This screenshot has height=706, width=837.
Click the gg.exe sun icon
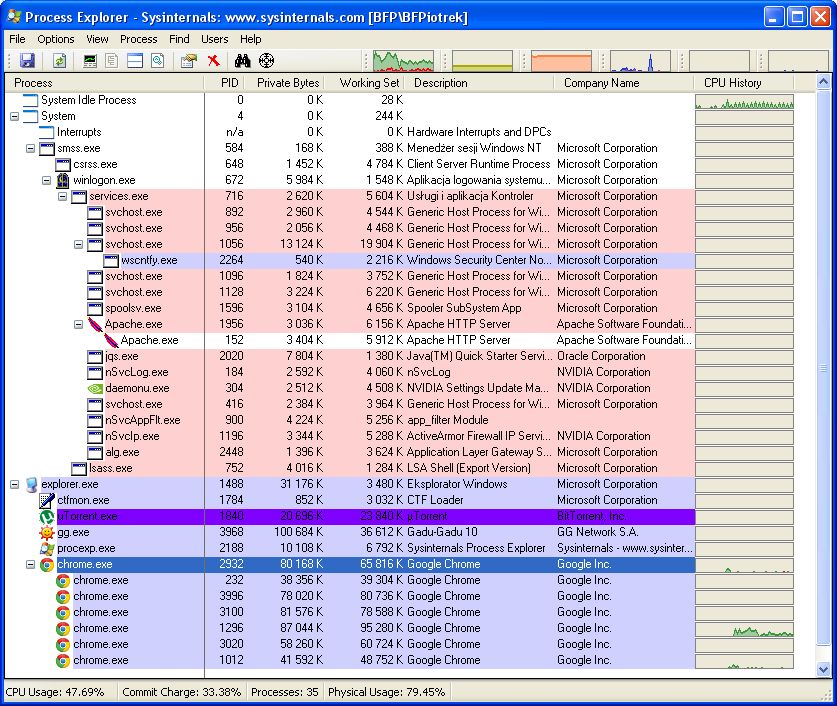tap(47, 533)
